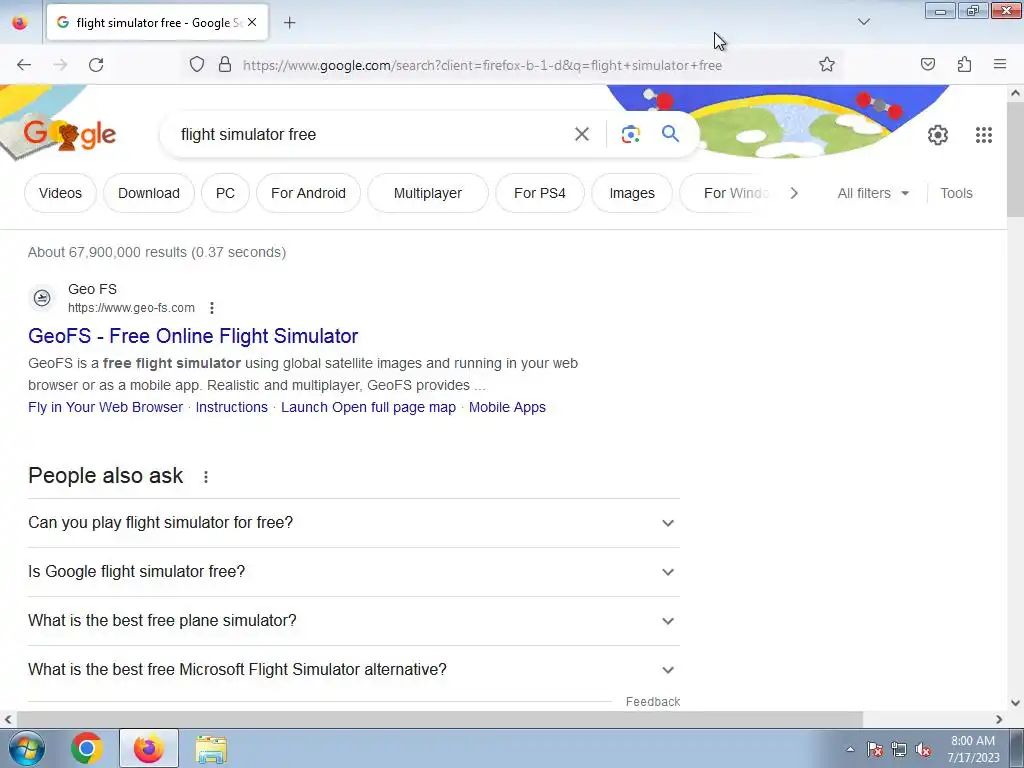Select the Images filter chip
The image size is (1024, 768).
click(632, 193)
